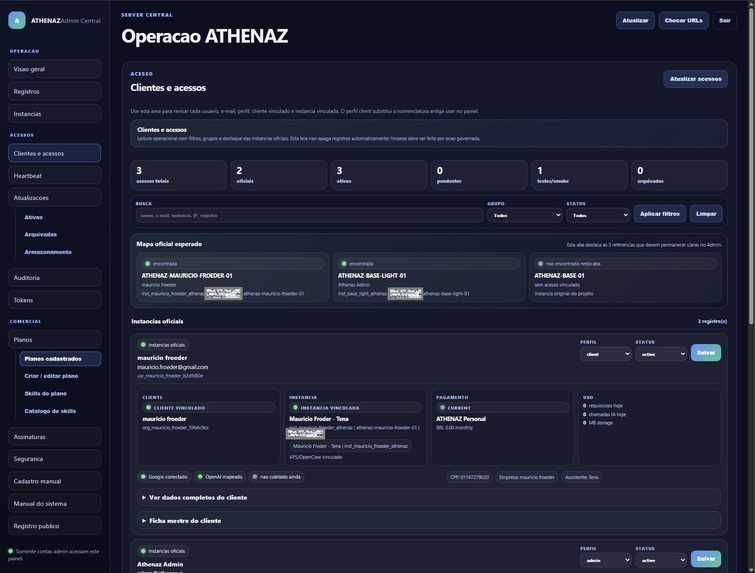
Task: Click mauricio.froeder@gmail.com email text
Action: point(172,367)
